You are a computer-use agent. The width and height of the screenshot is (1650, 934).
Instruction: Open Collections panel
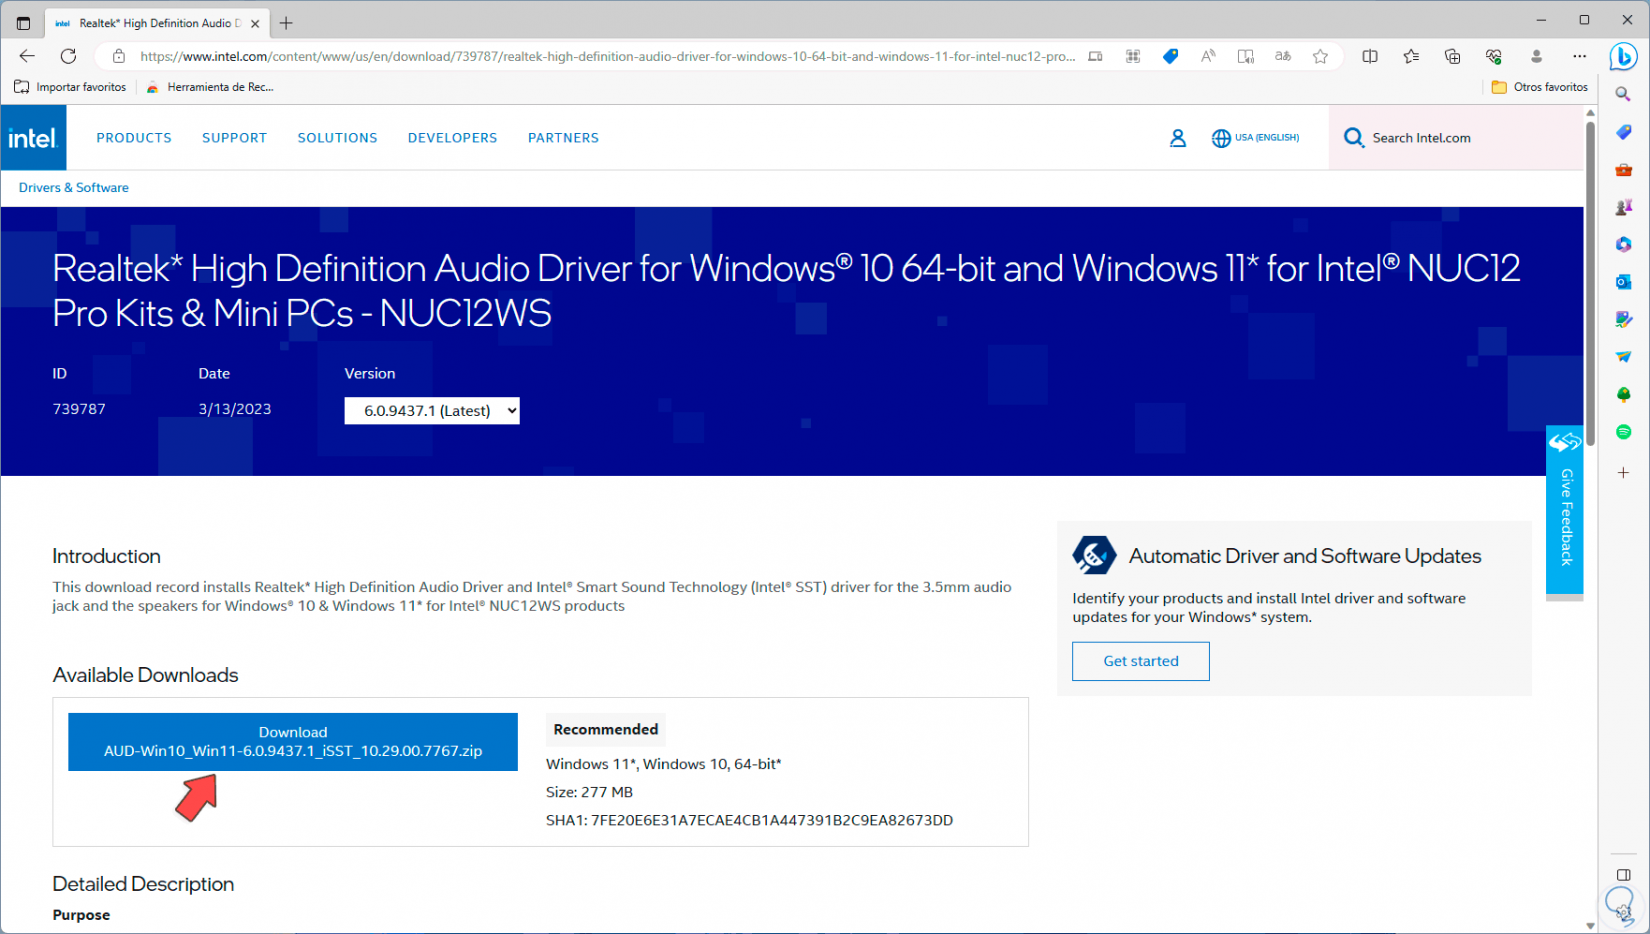[x=1452, y=56]
